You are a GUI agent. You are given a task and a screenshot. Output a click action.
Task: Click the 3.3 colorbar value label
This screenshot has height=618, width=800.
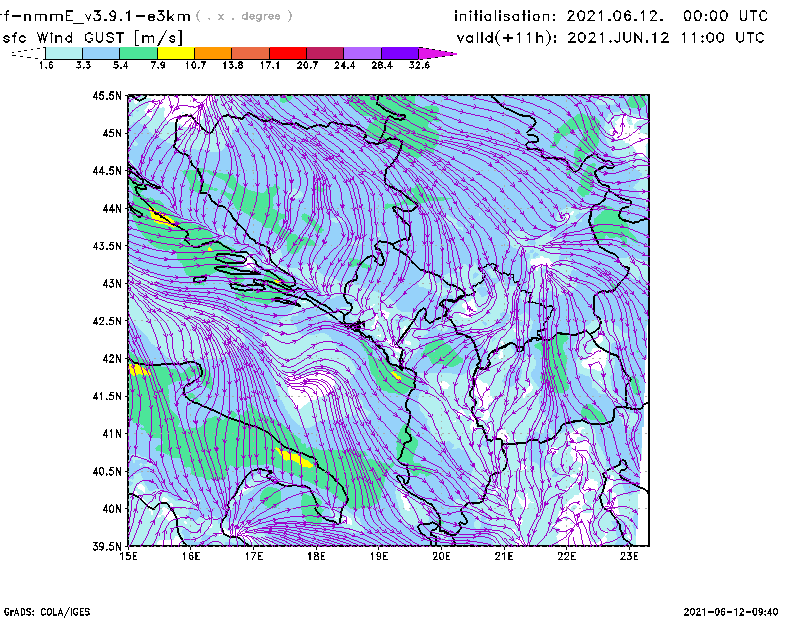point(83,65)
